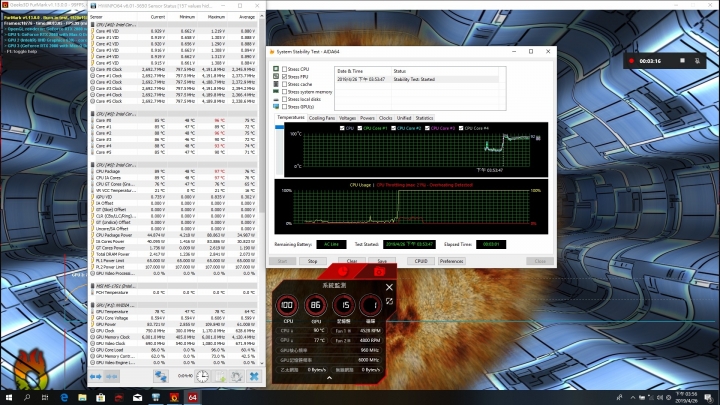Screen dimensions: 720x405
Task: Open HWiNFO network remote monitoring icon
Action: [x=160, y=377]
